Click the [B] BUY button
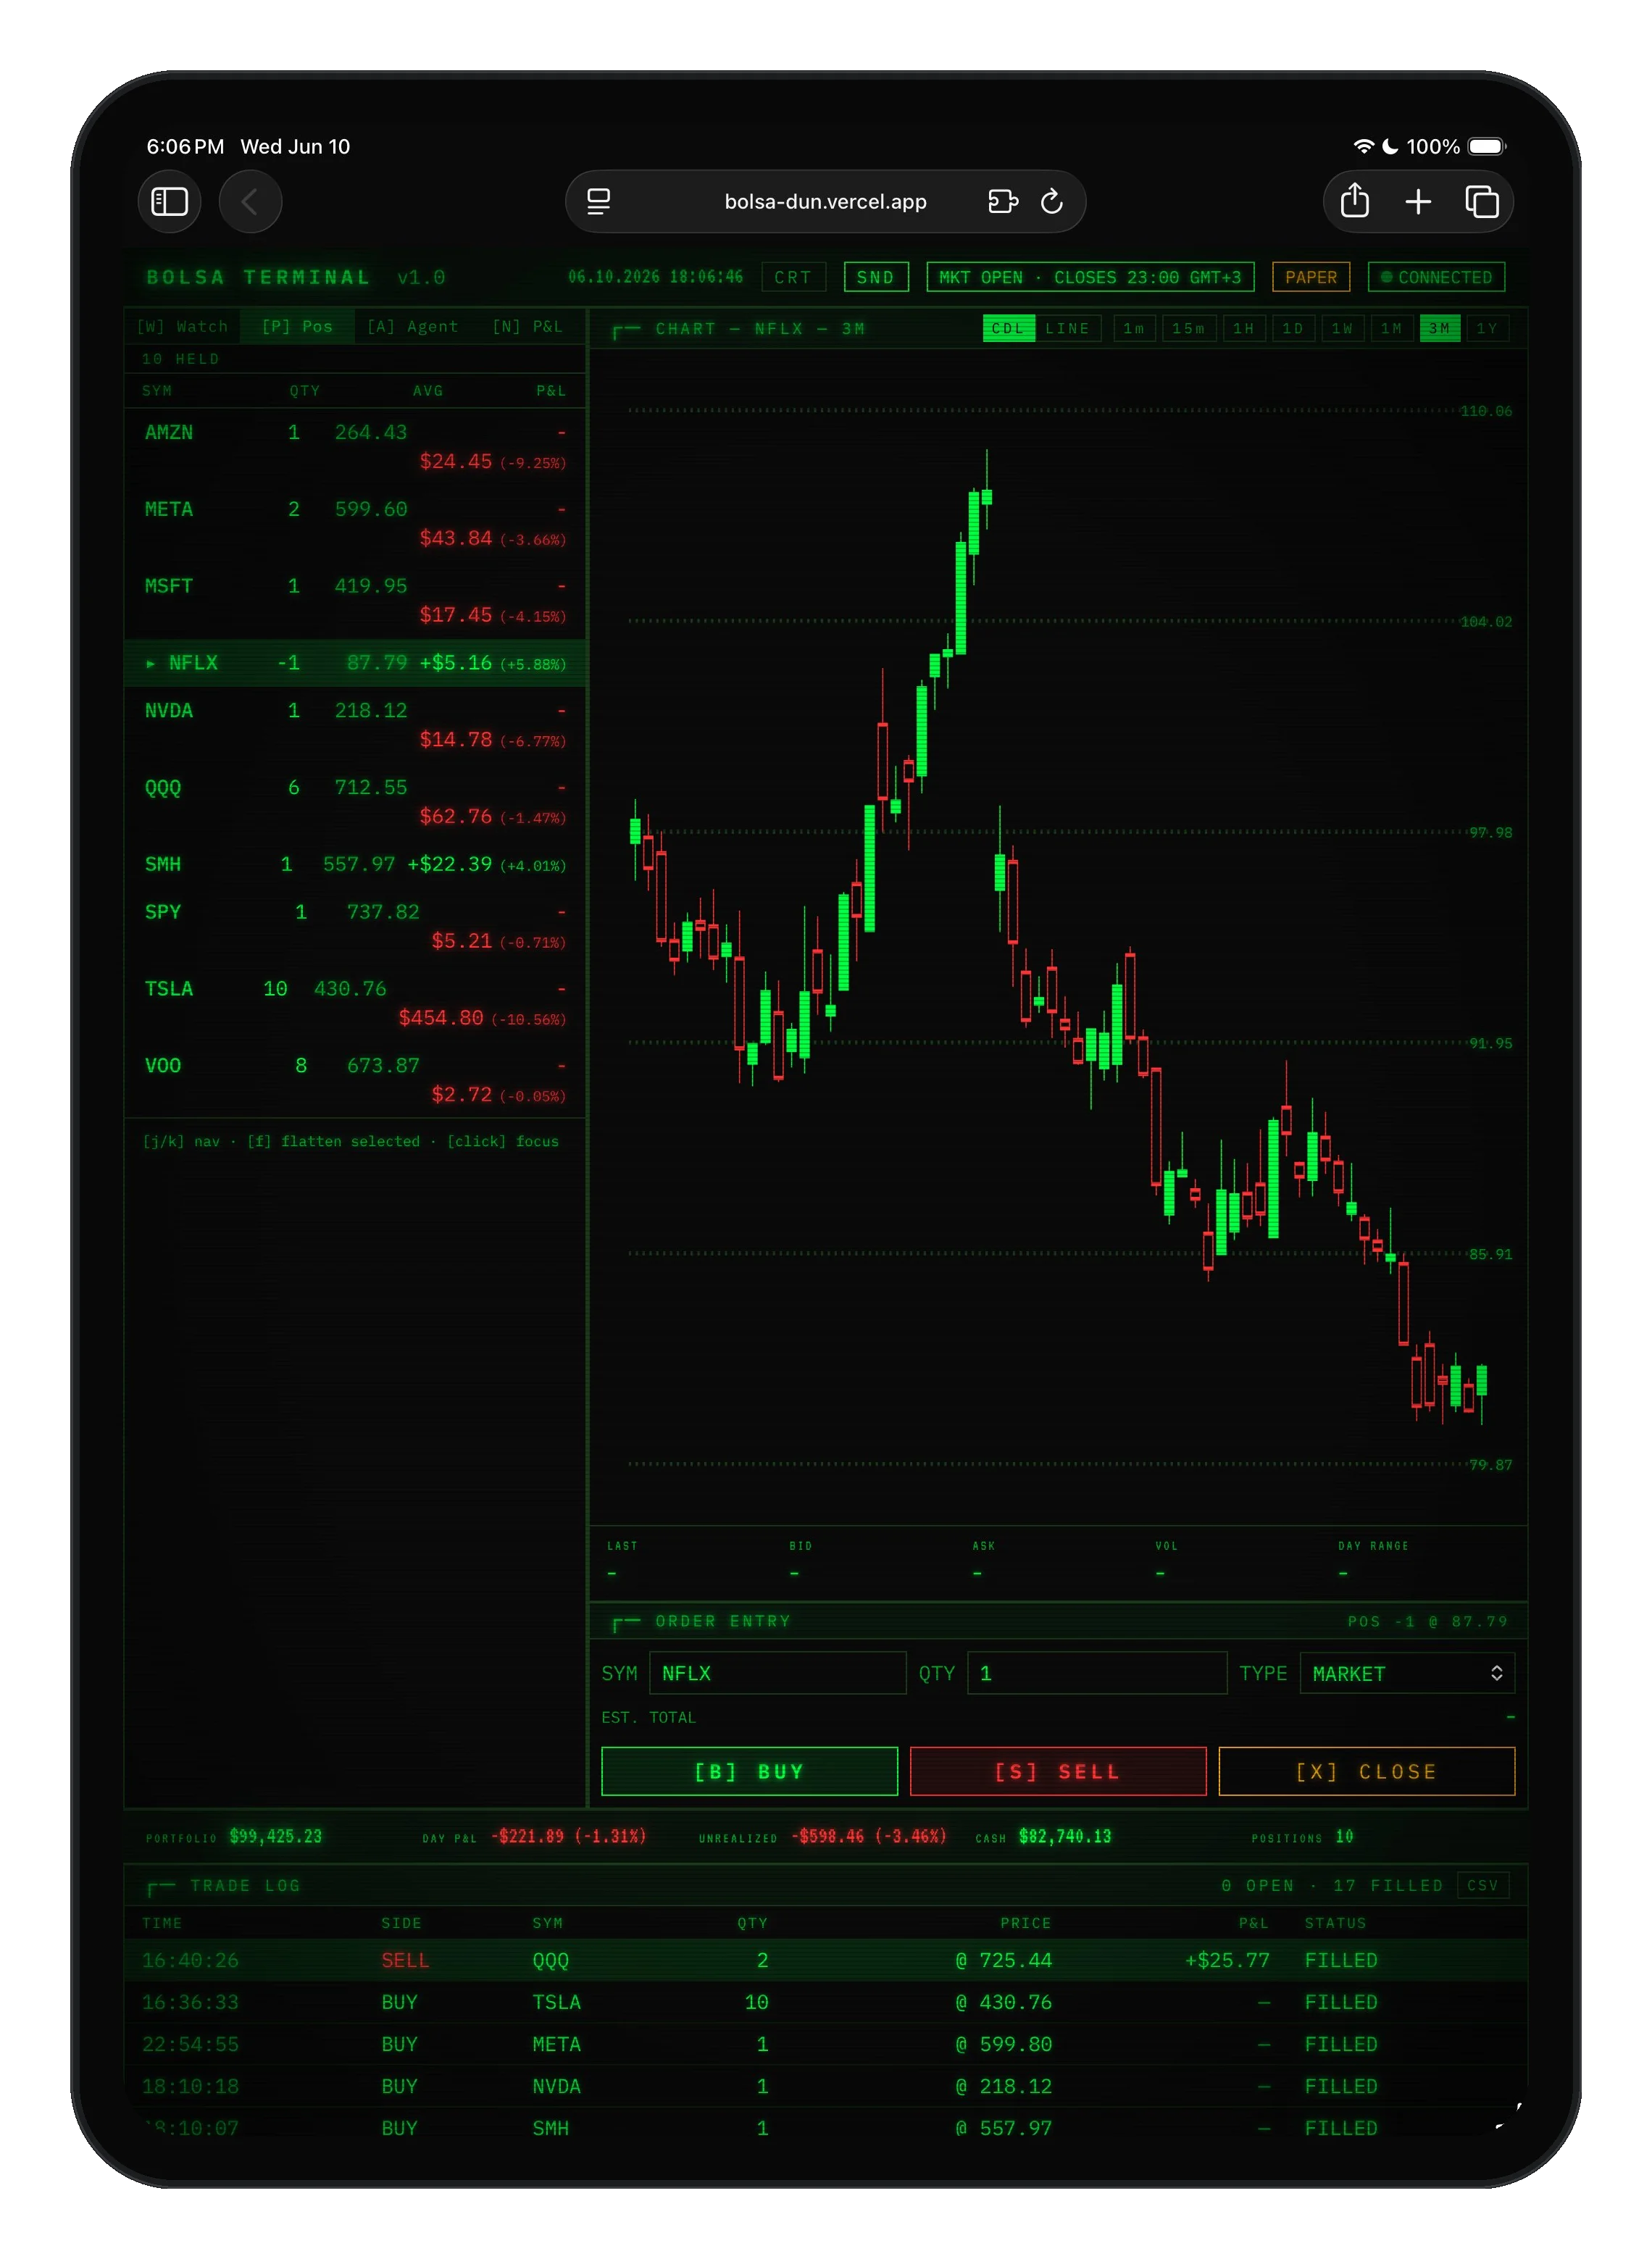This screenshot has width=1652, height=2259. [749, 1771]
